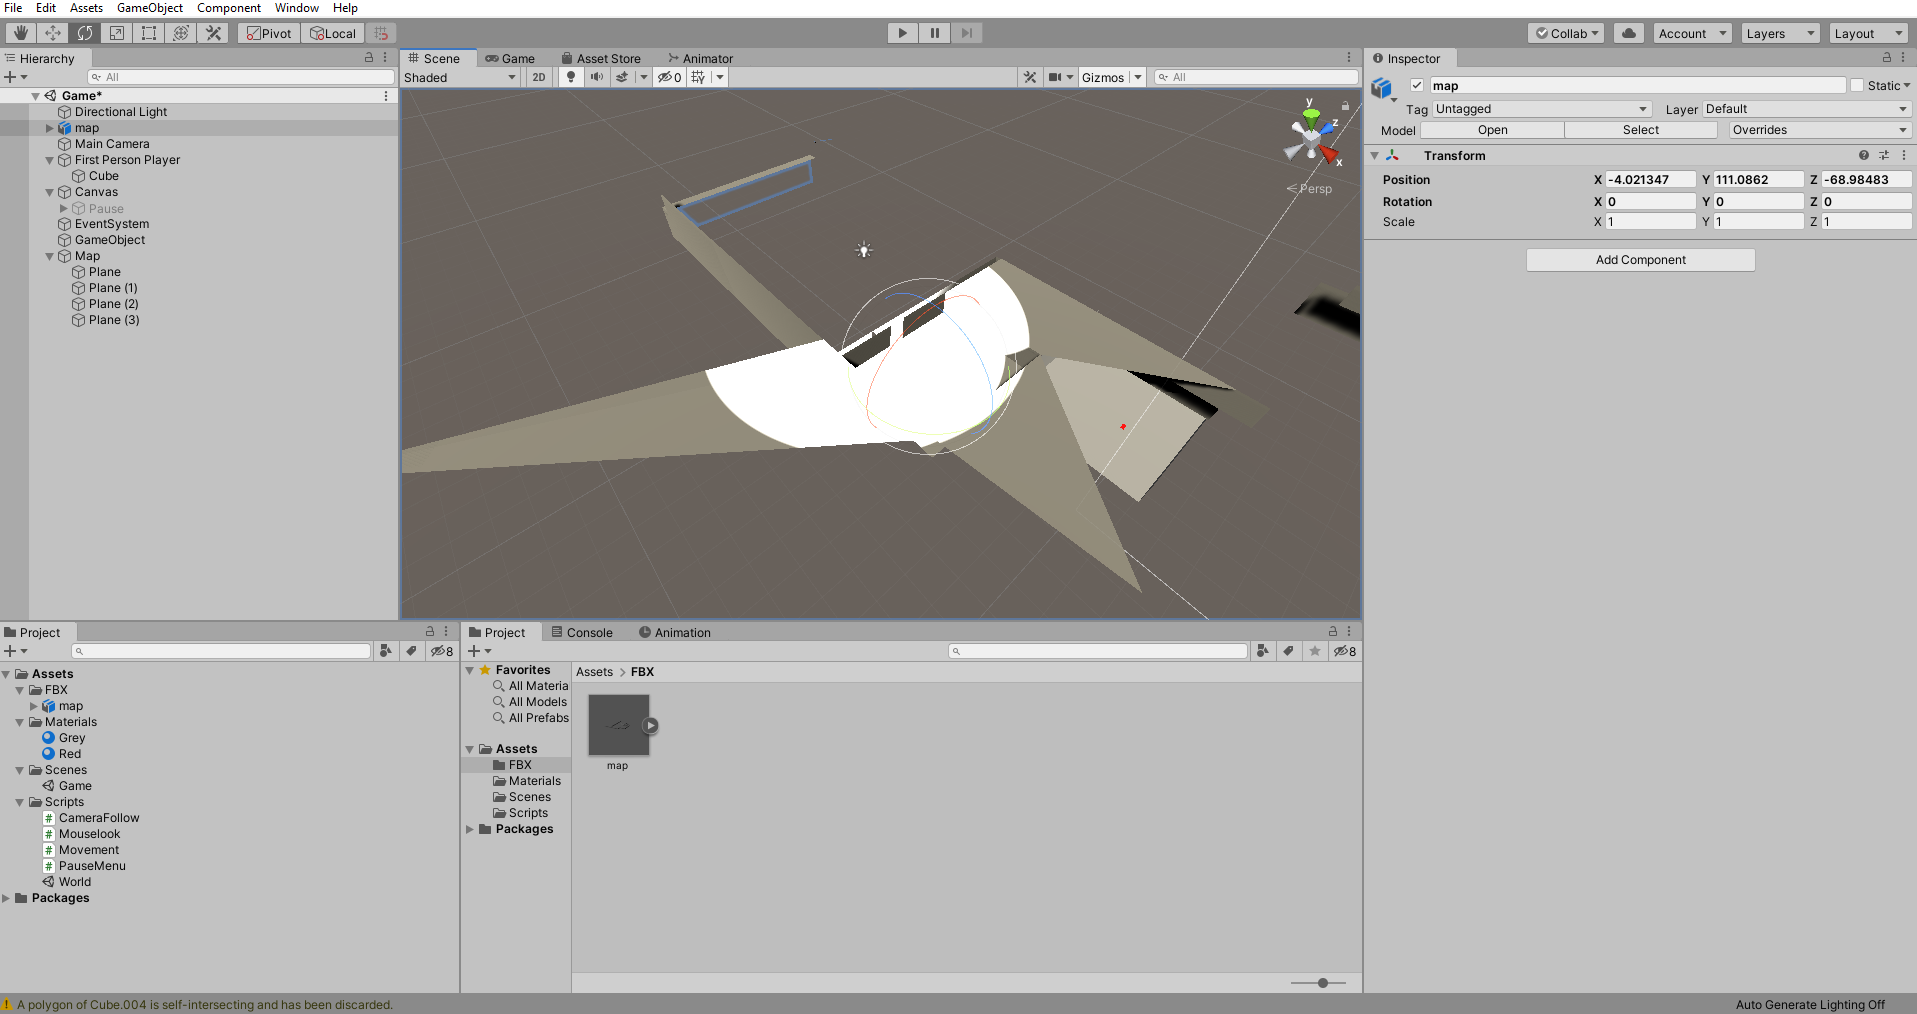Lock the Inspector panel
The height and width of the screenshot is (1014, 1917).
(x=1887, y=58)
